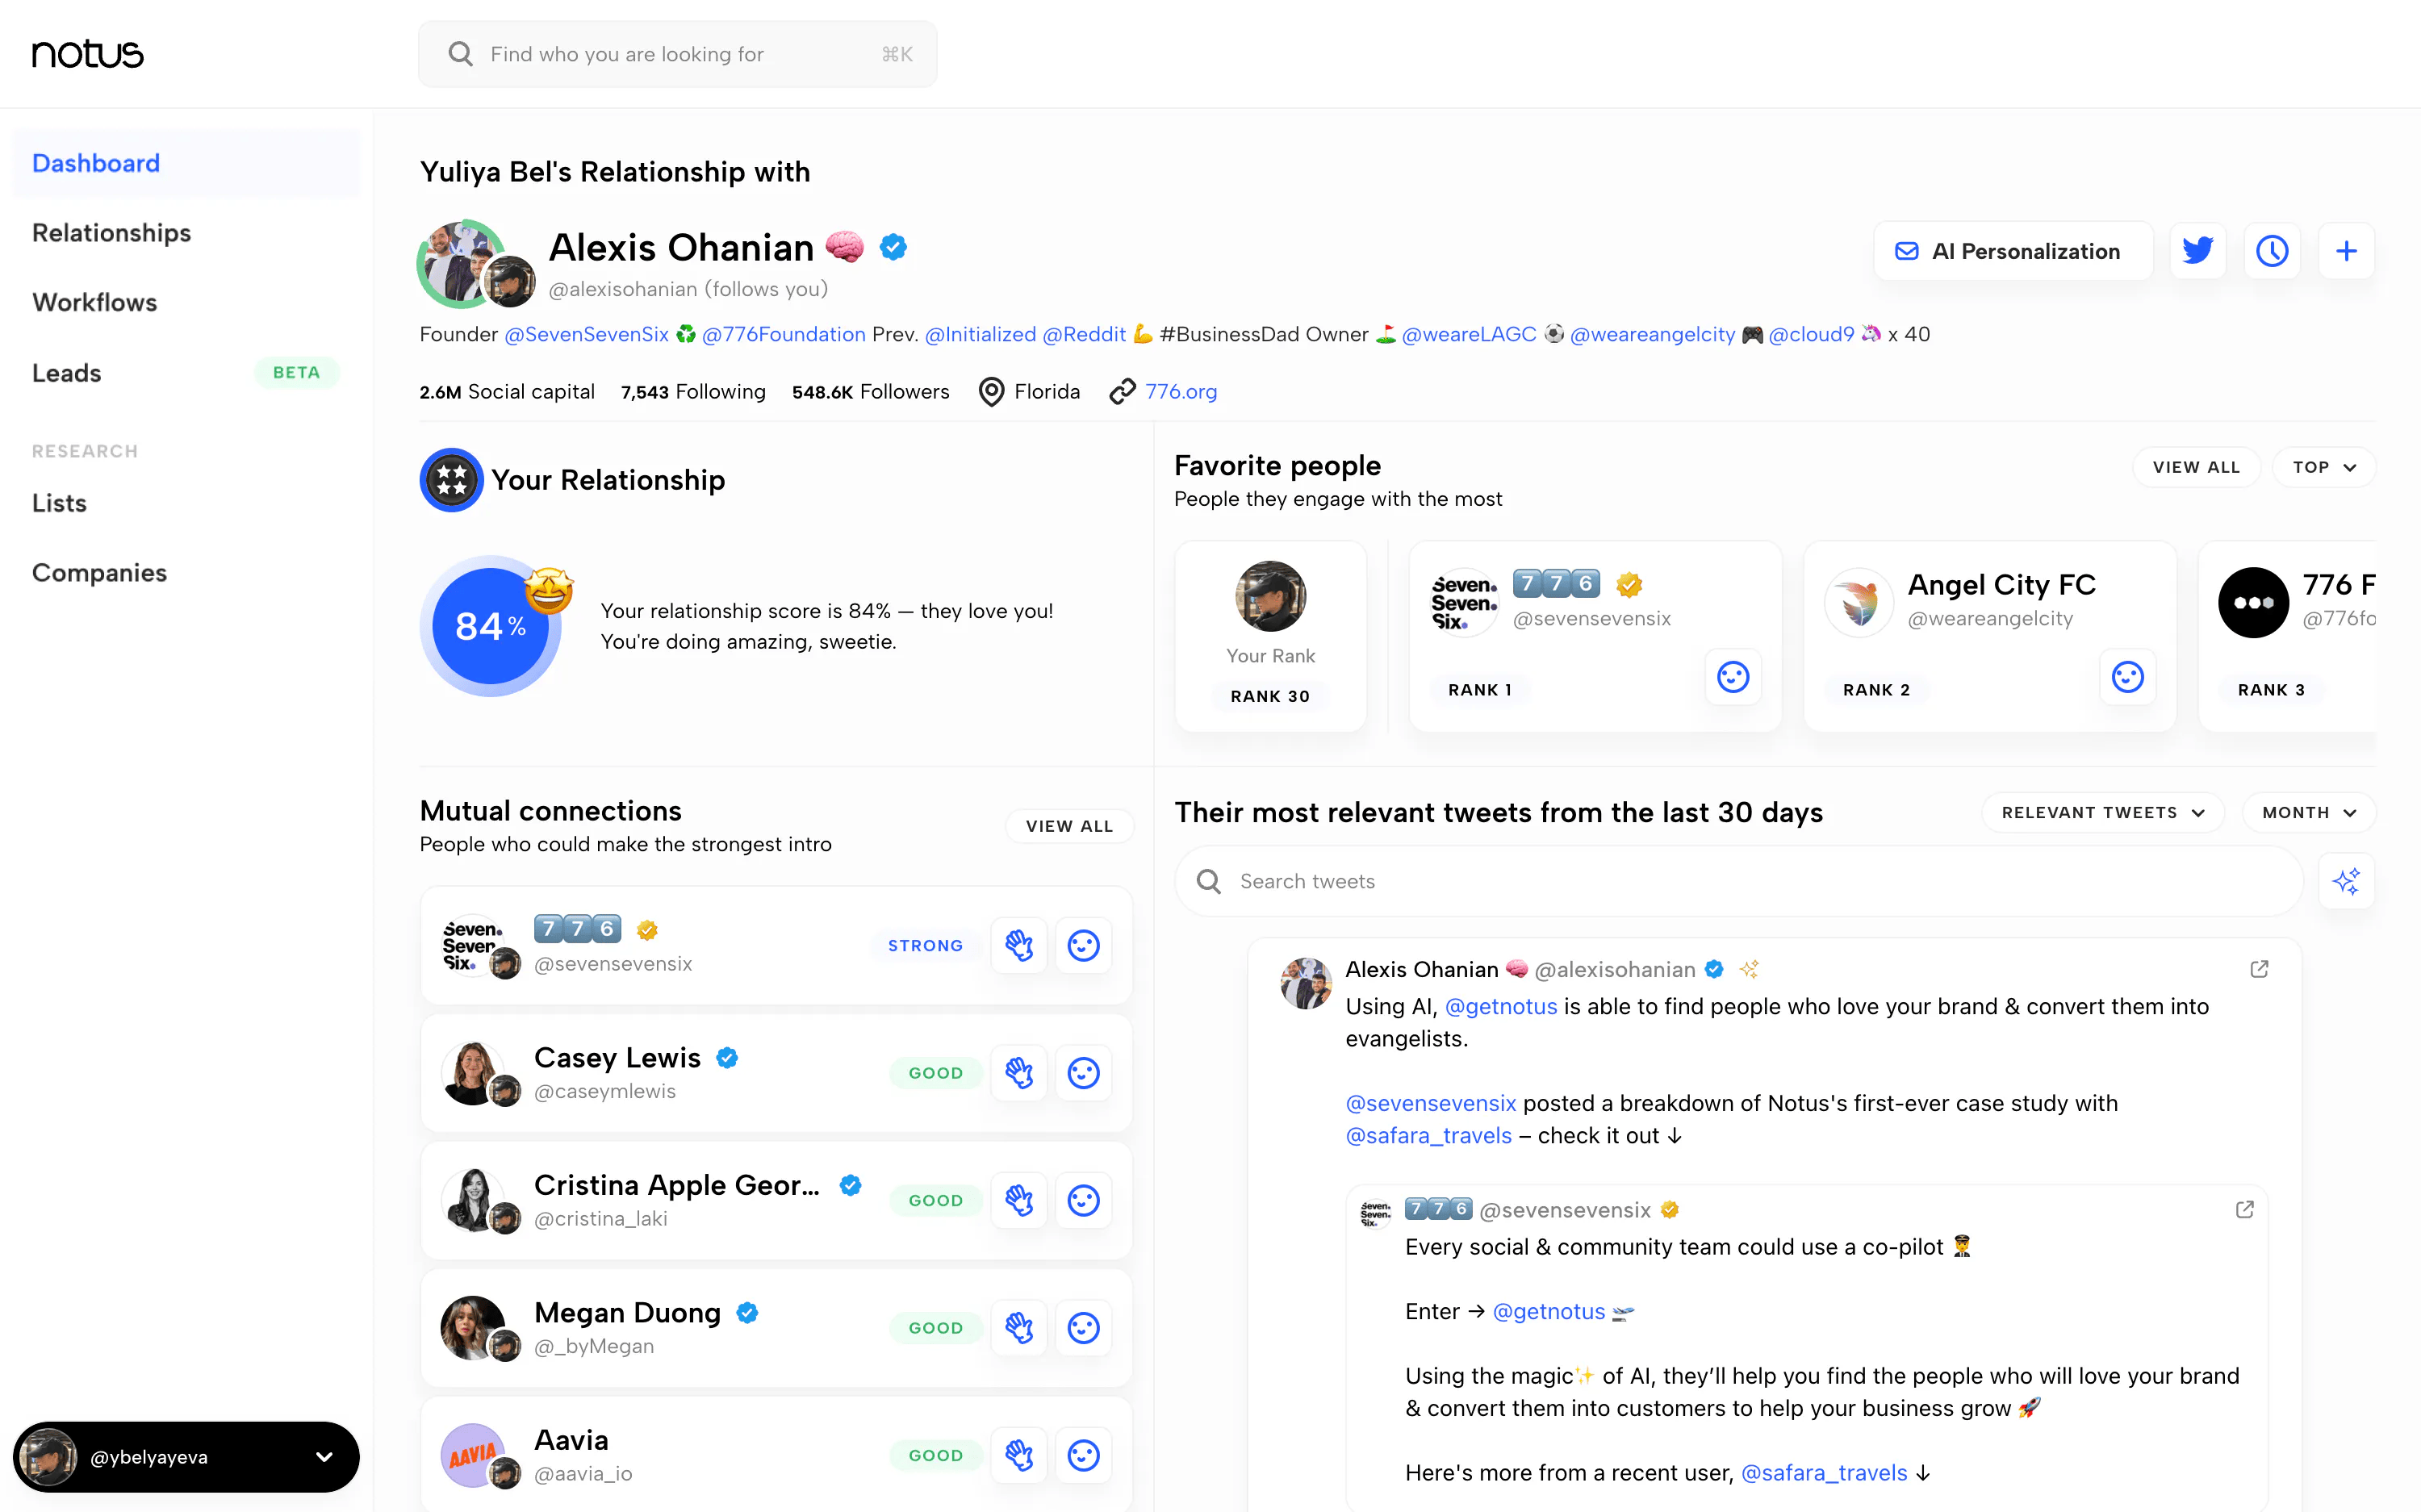Image resolution: width=2421 pixels, height=1512 pixels.
Task: Open quoted sevensevensix tweet external link icon
Action: 2244,1209
